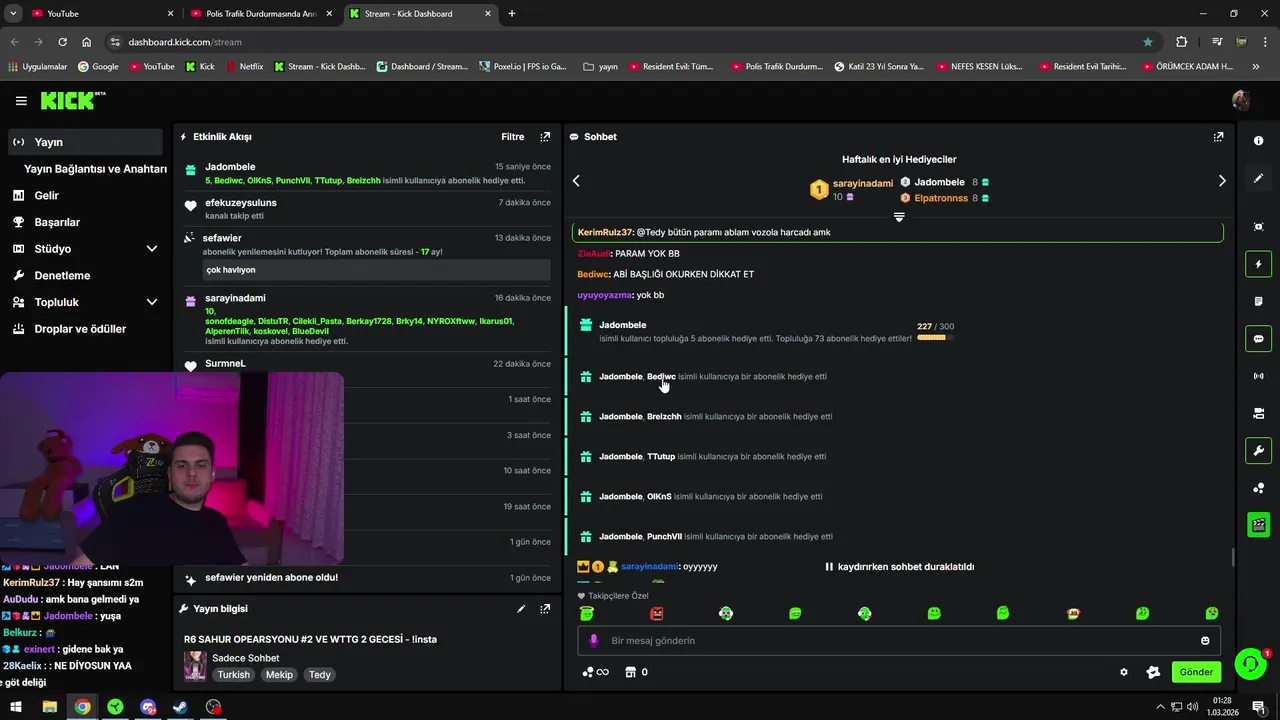Click the pencil edit icon in right sidebar
Viewport: 1280px width, 720px height.
pos(1258,178)
